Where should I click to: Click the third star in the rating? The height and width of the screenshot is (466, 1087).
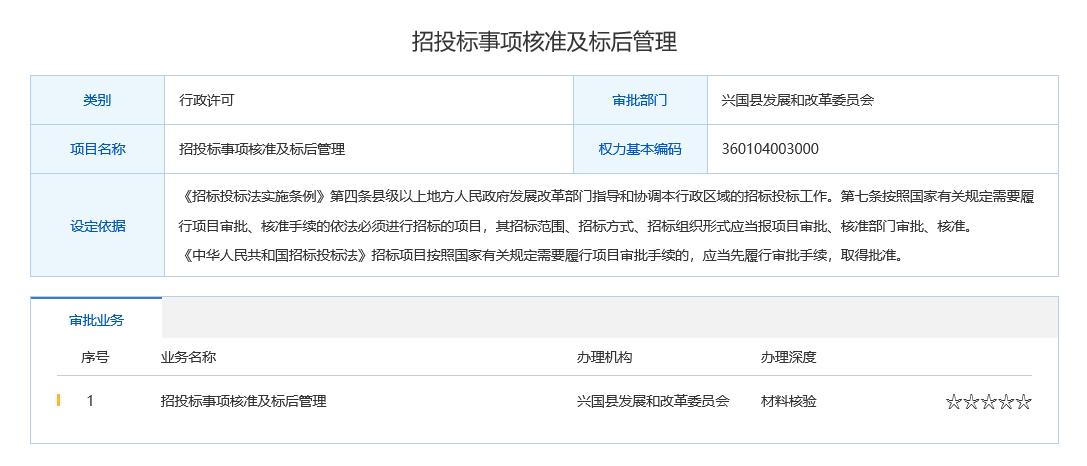pos(988,402)
